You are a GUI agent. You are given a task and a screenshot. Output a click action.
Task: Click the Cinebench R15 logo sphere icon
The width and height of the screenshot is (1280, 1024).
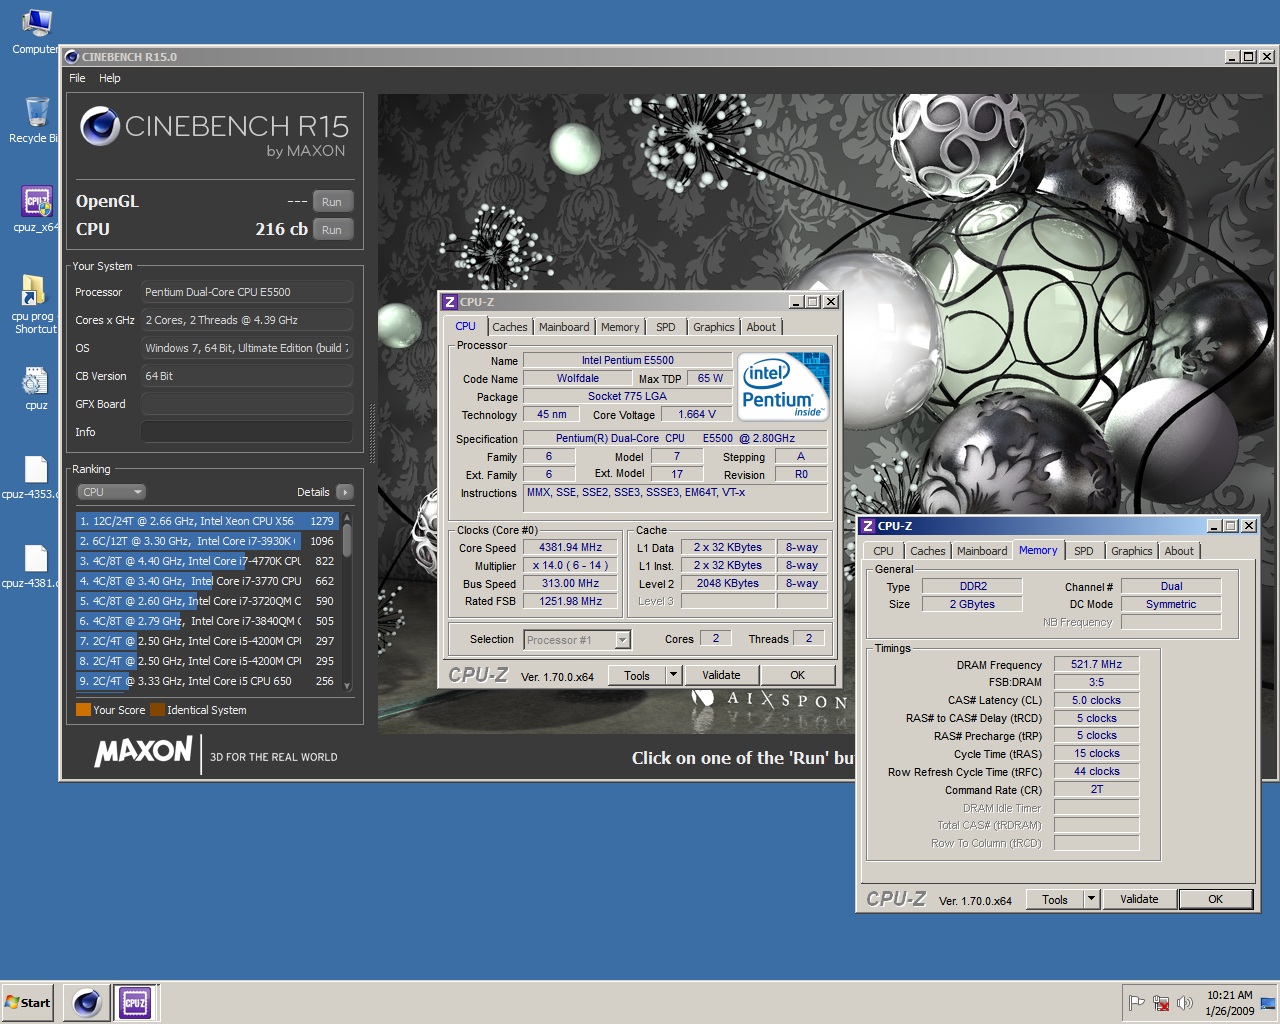[x=100, y=126]
